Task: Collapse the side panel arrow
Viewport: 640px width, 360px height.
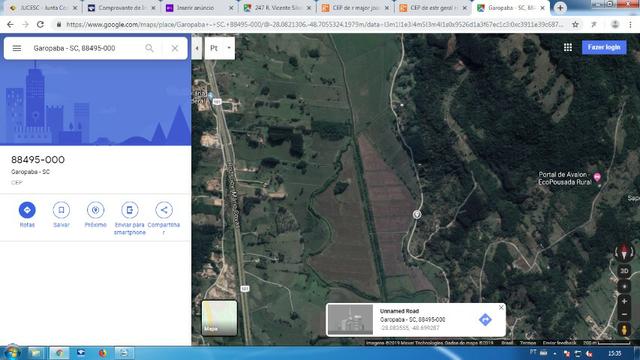Action: [x=197, y=48]
